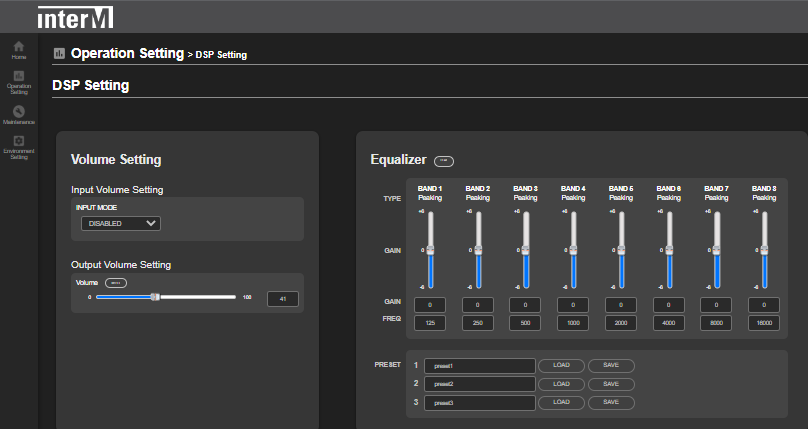Click the gain value field above 4000 frequency
Image resolution: width=808 pixels, height=429 pixels.
(x=669, y=305)
